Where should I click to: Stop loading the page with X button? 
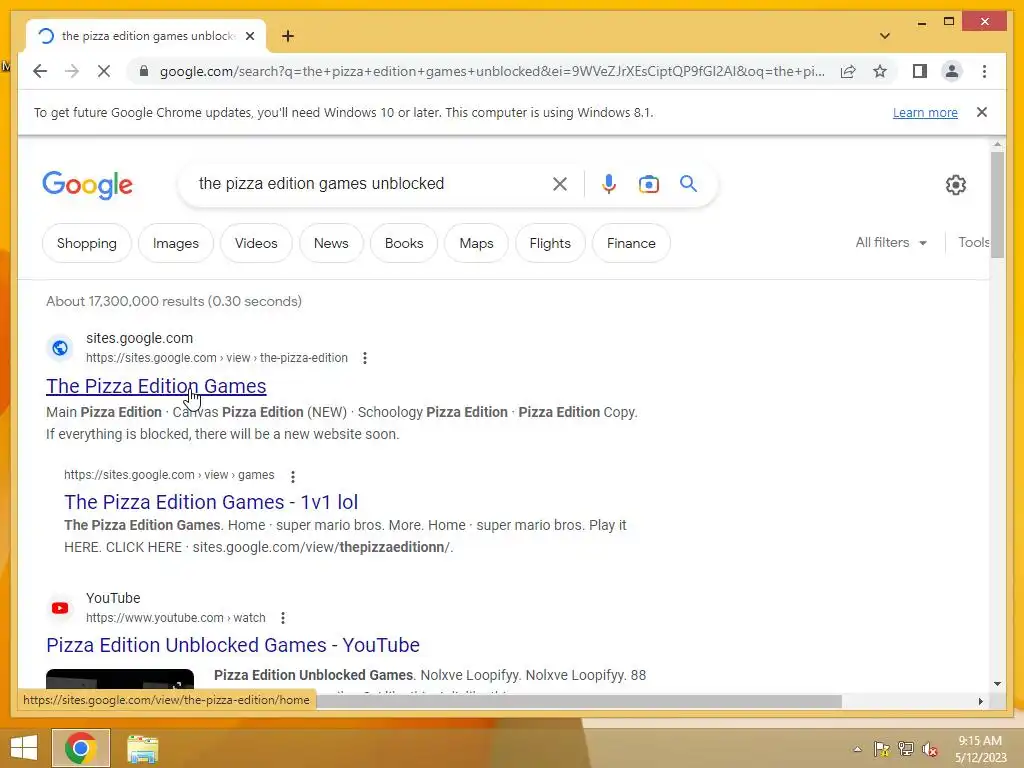pos(104,71)
